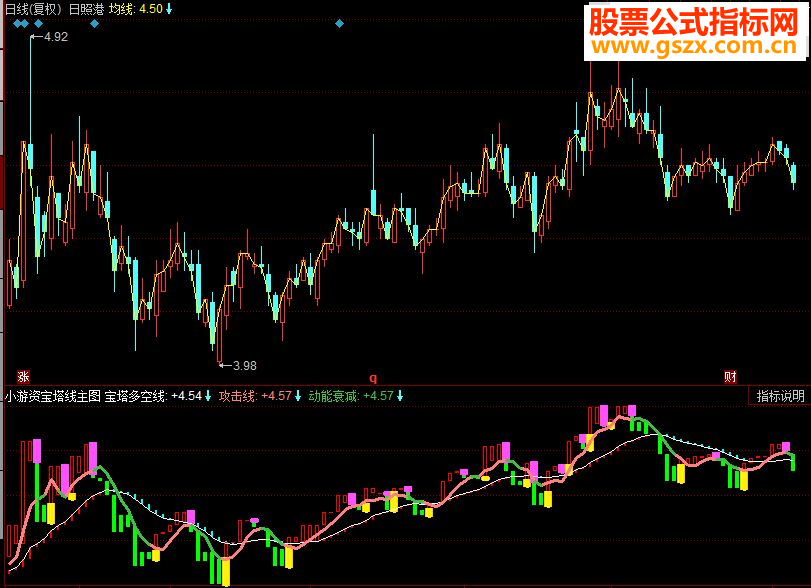This screenshot has height=588, width=811.
Task: Click the down arrow after 均线 4.50
Action: pyautogui.click(x=169, y=9)
